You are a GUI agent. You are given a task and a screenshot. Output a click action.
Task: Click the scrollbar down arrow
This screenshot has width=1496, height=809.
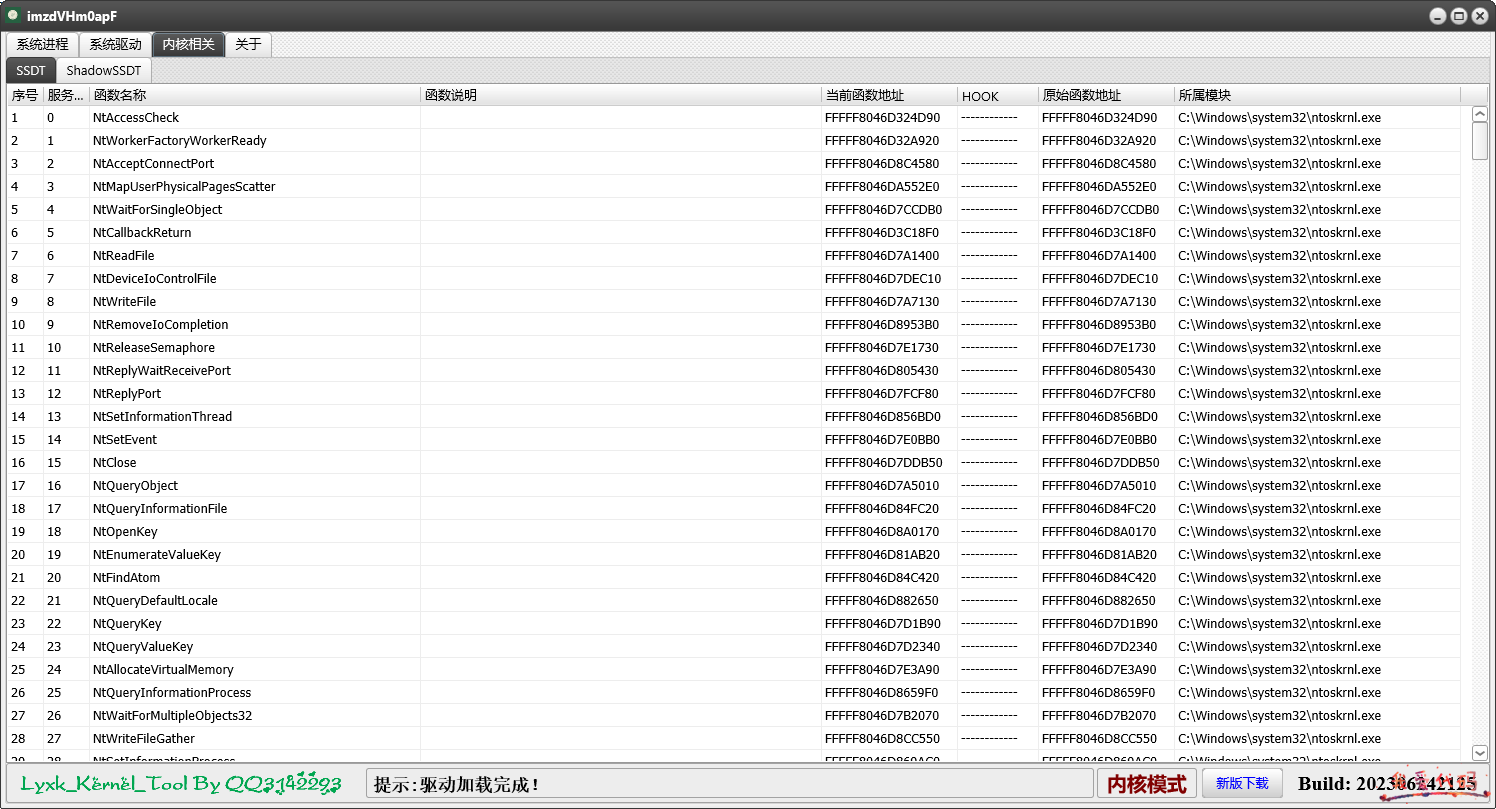tap(1480, 753)
